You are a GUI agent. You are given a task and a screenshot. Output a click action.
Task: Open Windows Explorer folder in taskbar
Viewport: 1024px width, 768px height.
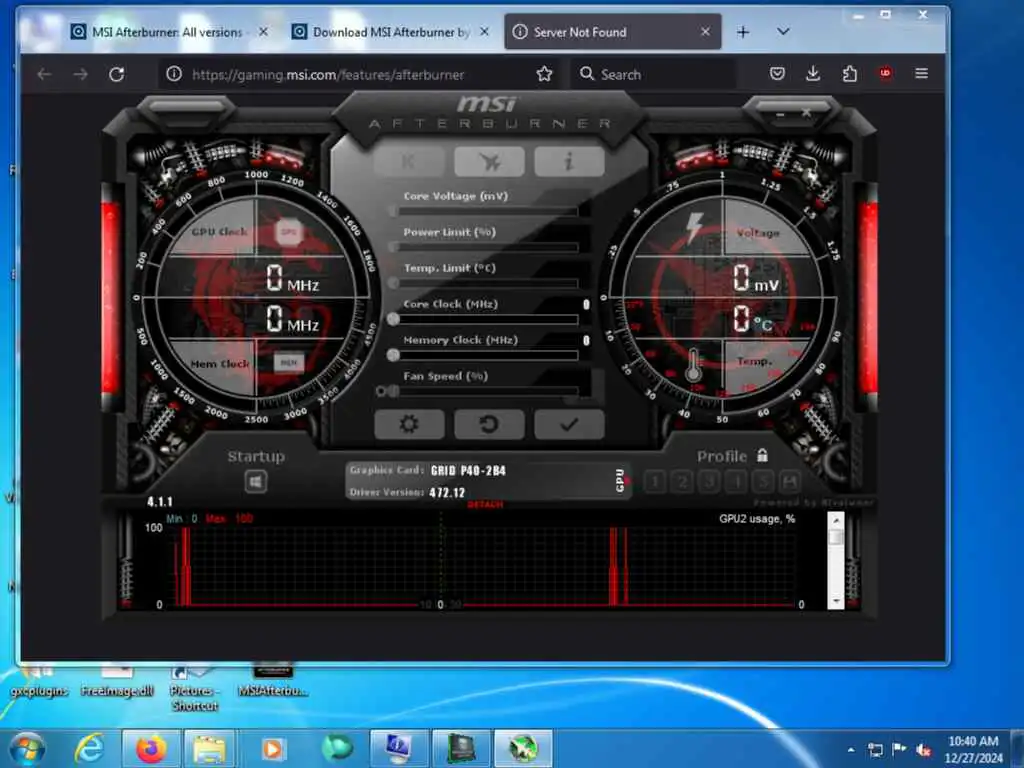(x=209, y=748)
